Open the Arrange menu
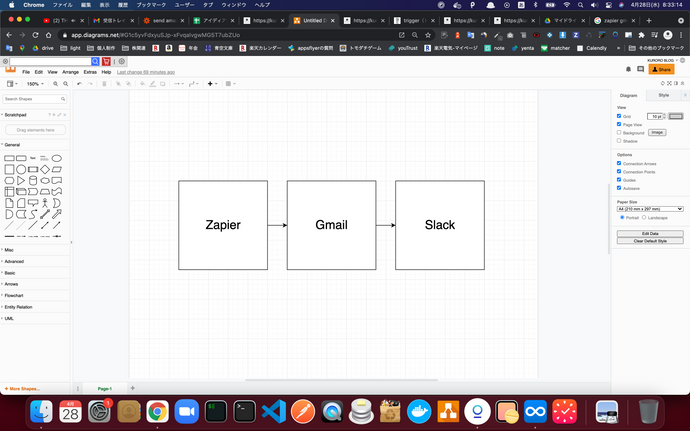Viewport: 690px width, 431px height. pyautogui.click(x=70, y=72)
